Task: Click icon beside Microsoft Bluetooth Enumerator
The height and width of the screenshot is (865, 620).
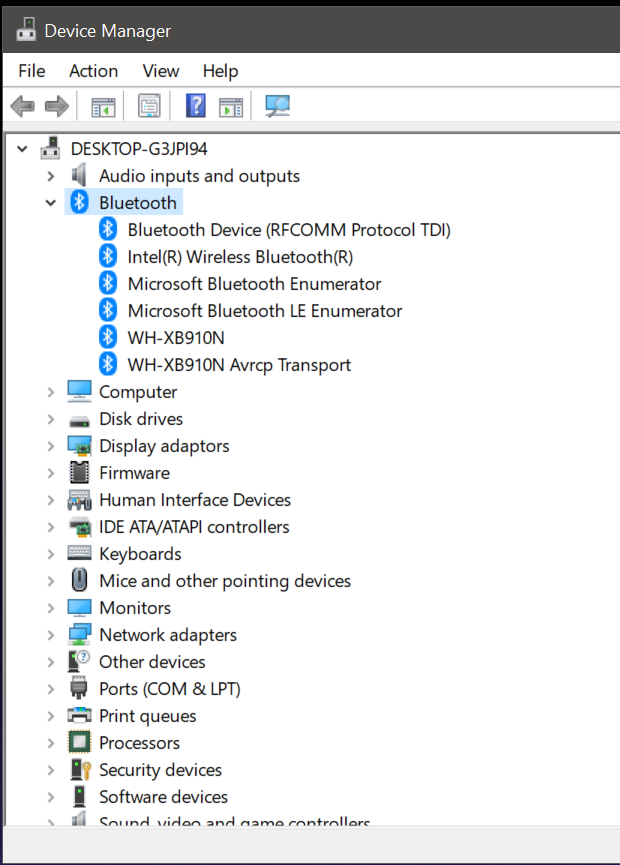Action: point(108,284)
